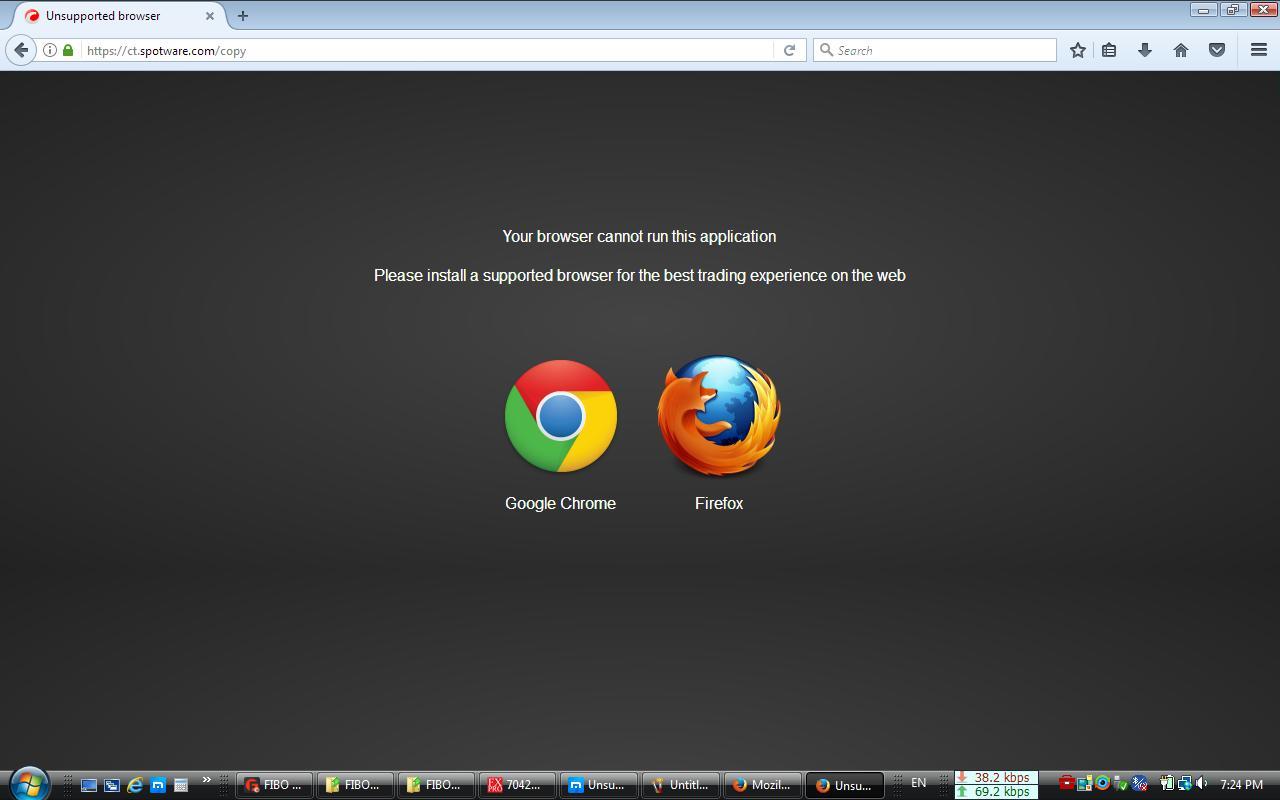Click the network connection tray icon
The image size is (1280, 800).
(x=1185, y=783)
